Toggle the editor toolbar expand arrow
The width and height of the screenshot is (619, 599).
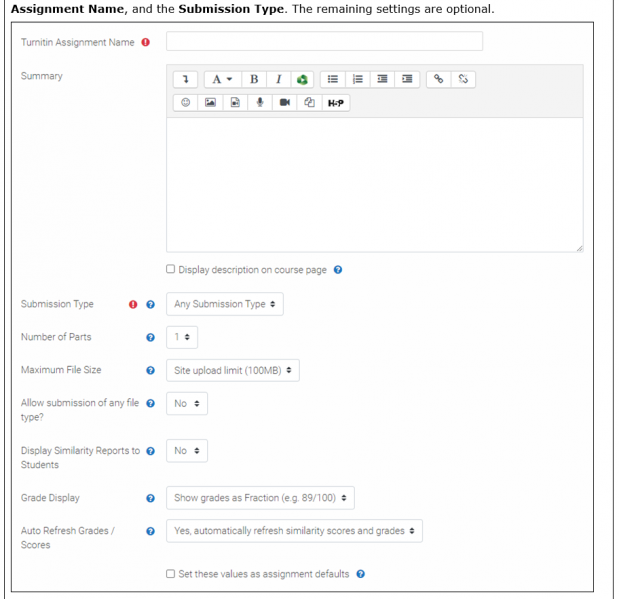pyautogui.click(x=185, y=79)
